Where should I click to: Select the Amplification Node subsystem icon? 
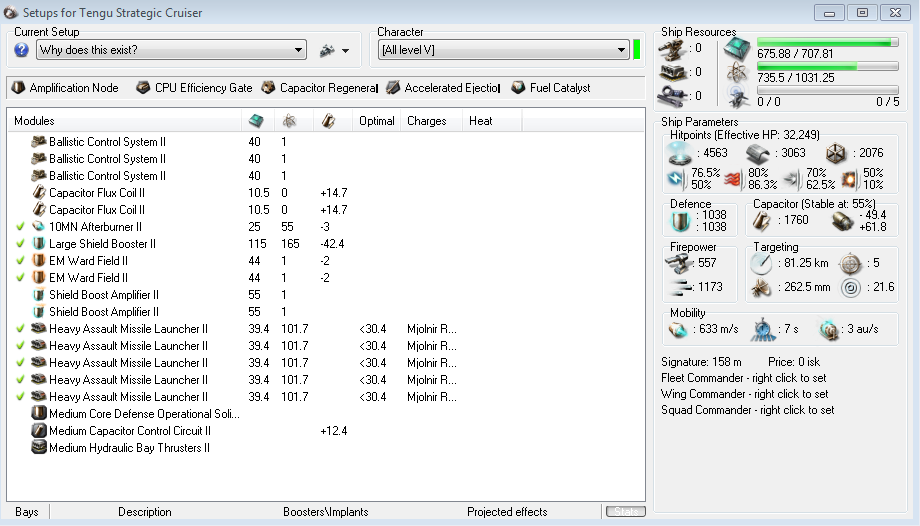point(18,87)
